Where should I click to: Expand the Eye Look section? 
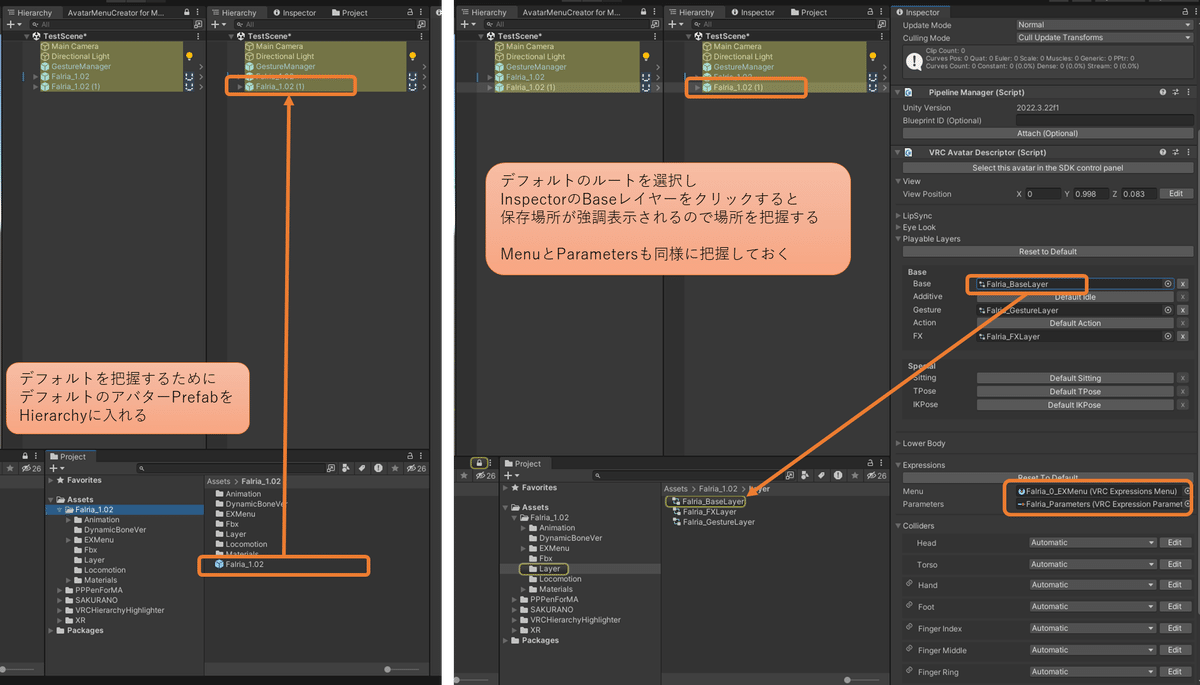coord(898,227)
